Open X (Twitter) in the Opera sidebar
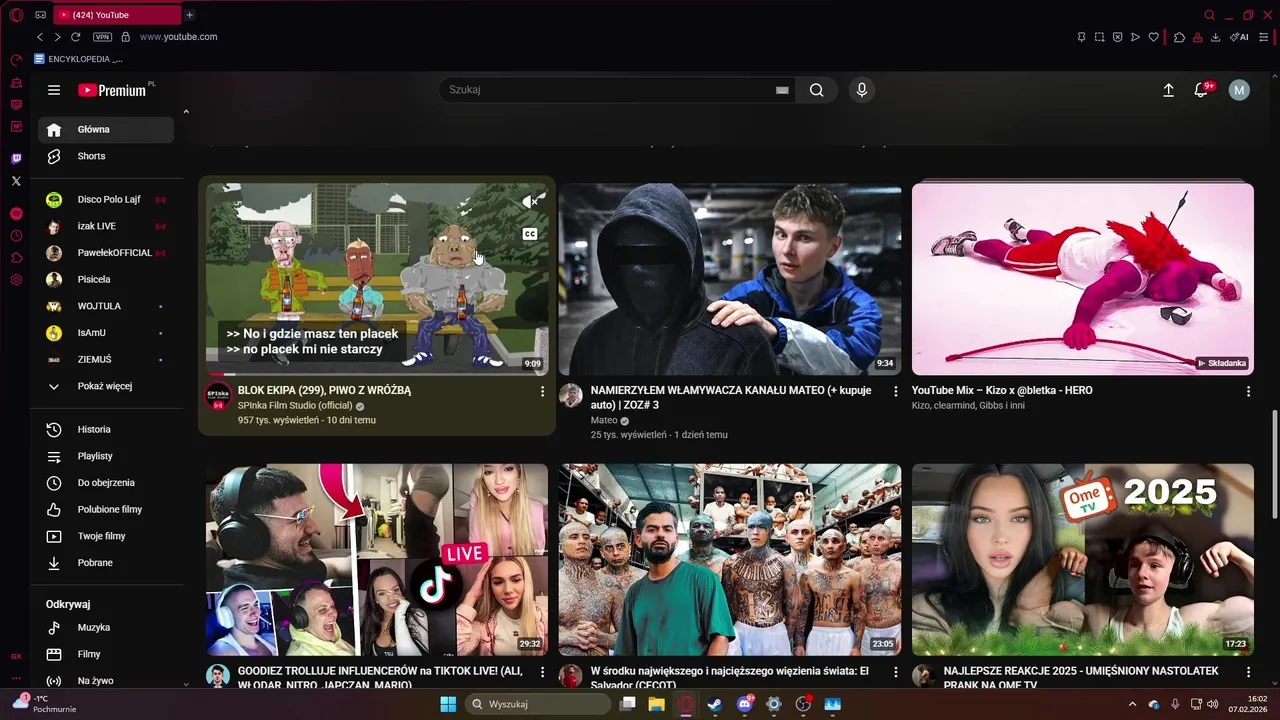1280x720 pixels. 16,181
